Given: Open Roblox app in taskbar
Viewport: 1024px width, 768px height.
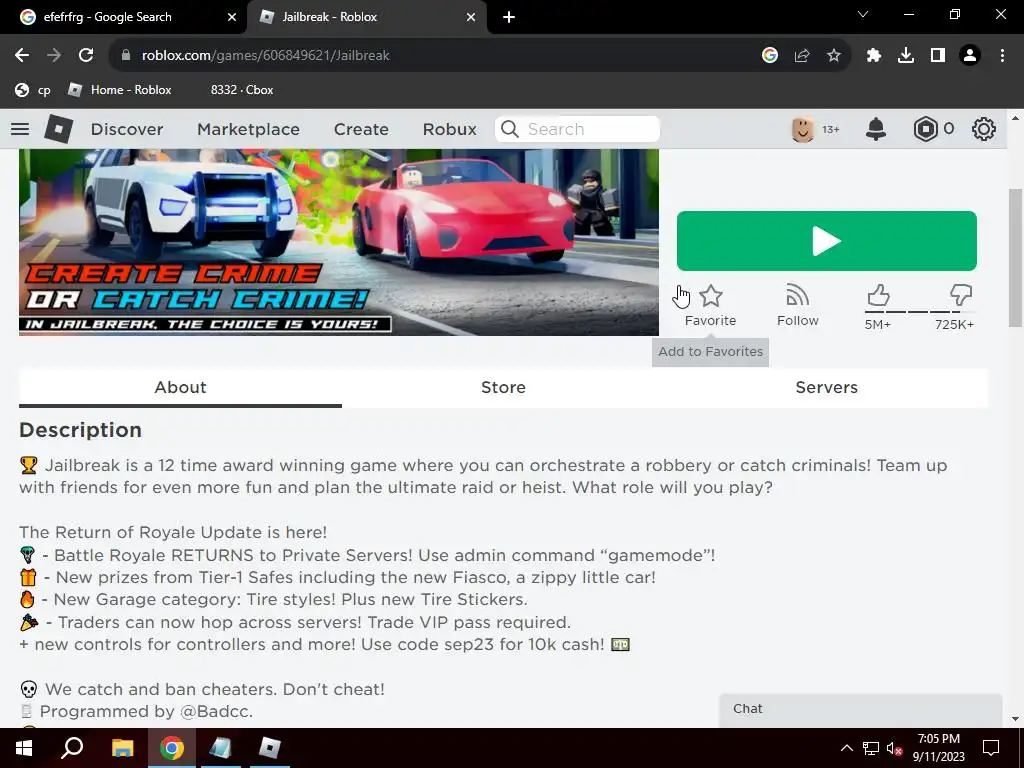Looking at the screenshot, I should pos(269,748).
